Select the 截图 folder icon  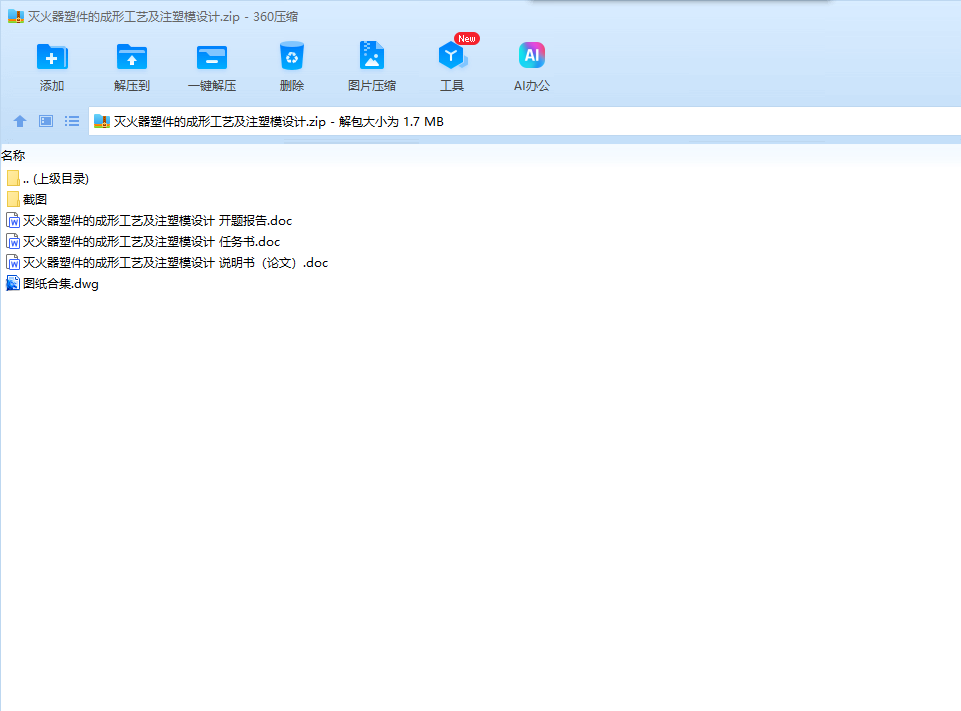[x=13, y=199]
